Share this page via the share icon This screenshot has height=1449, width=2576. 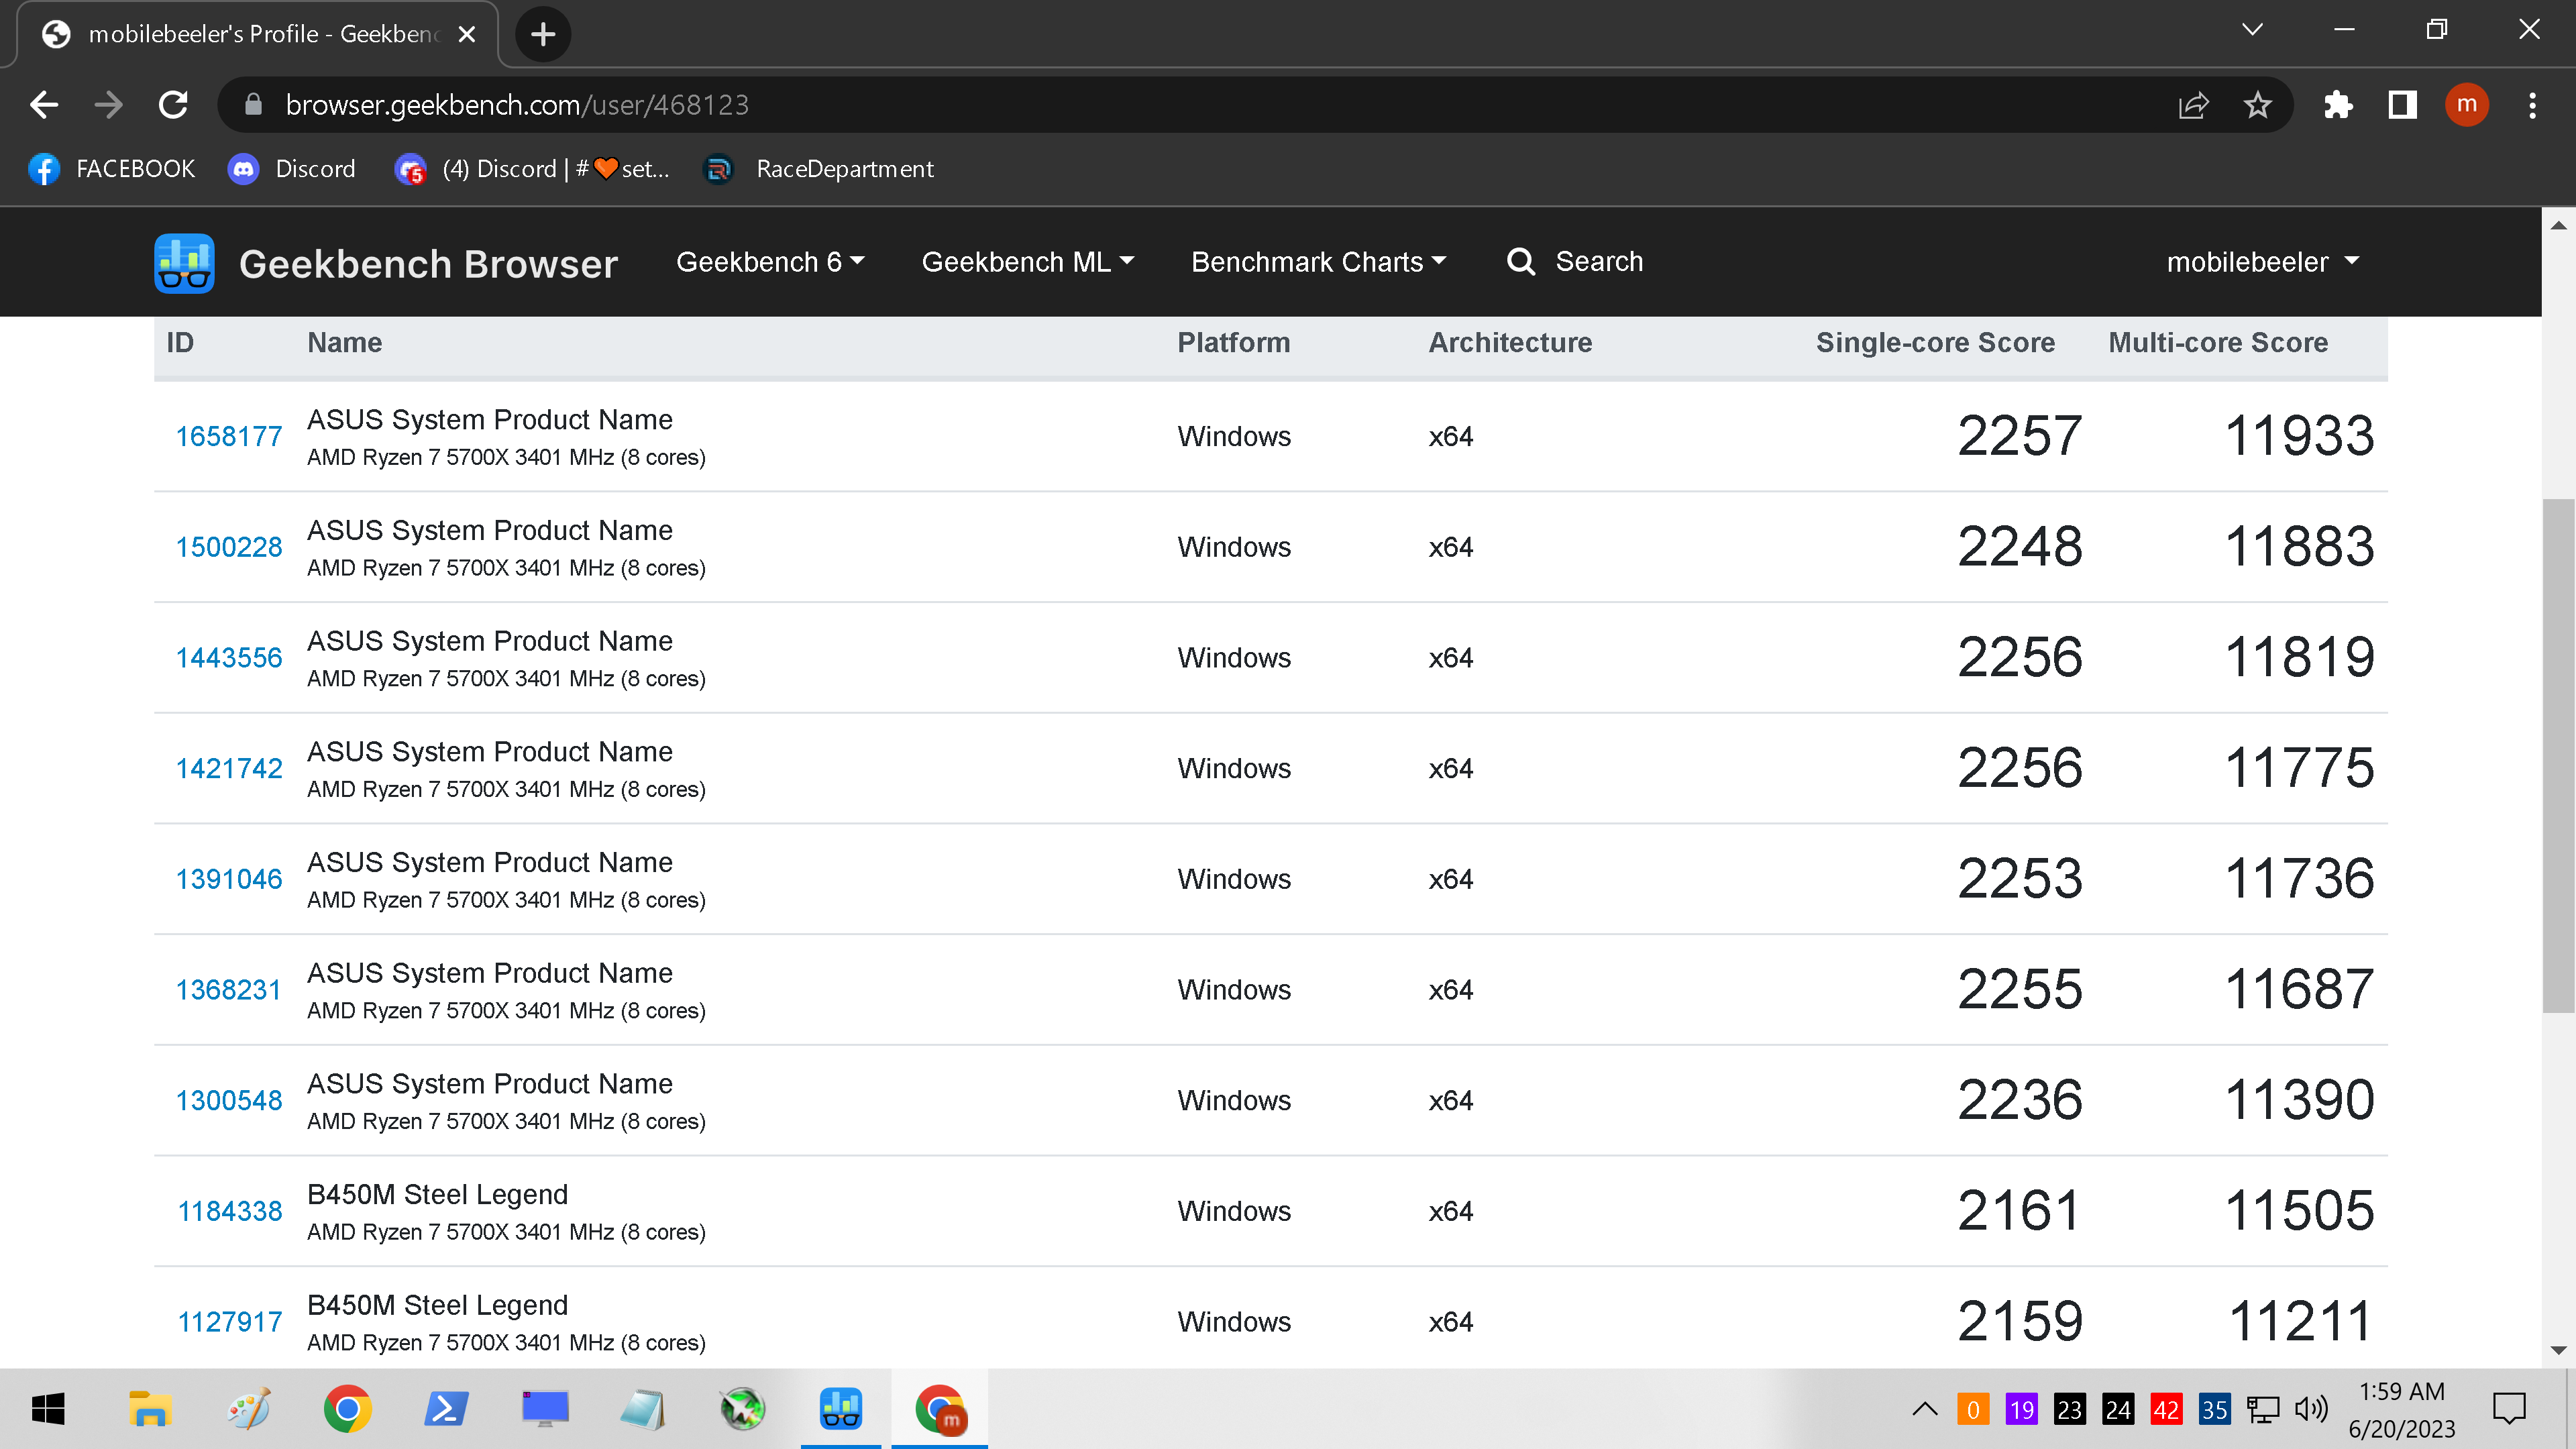point(2193,104)
